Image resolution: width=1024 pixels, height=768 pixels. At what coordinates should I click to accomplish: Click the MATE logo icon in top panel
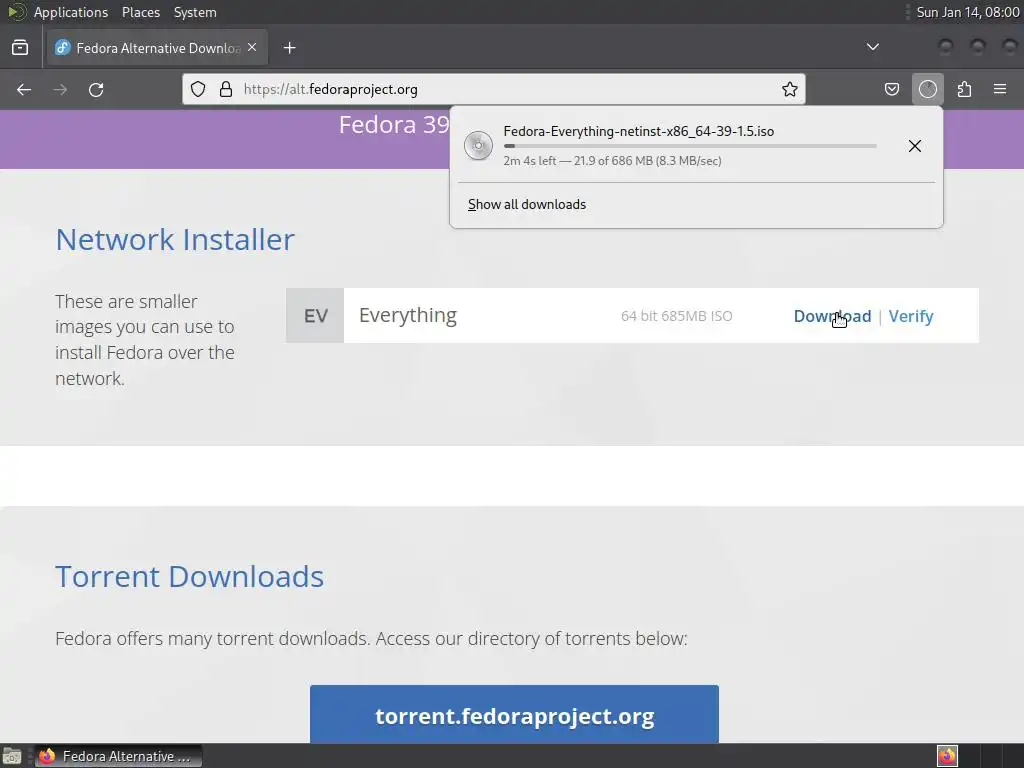pos(16,12)
